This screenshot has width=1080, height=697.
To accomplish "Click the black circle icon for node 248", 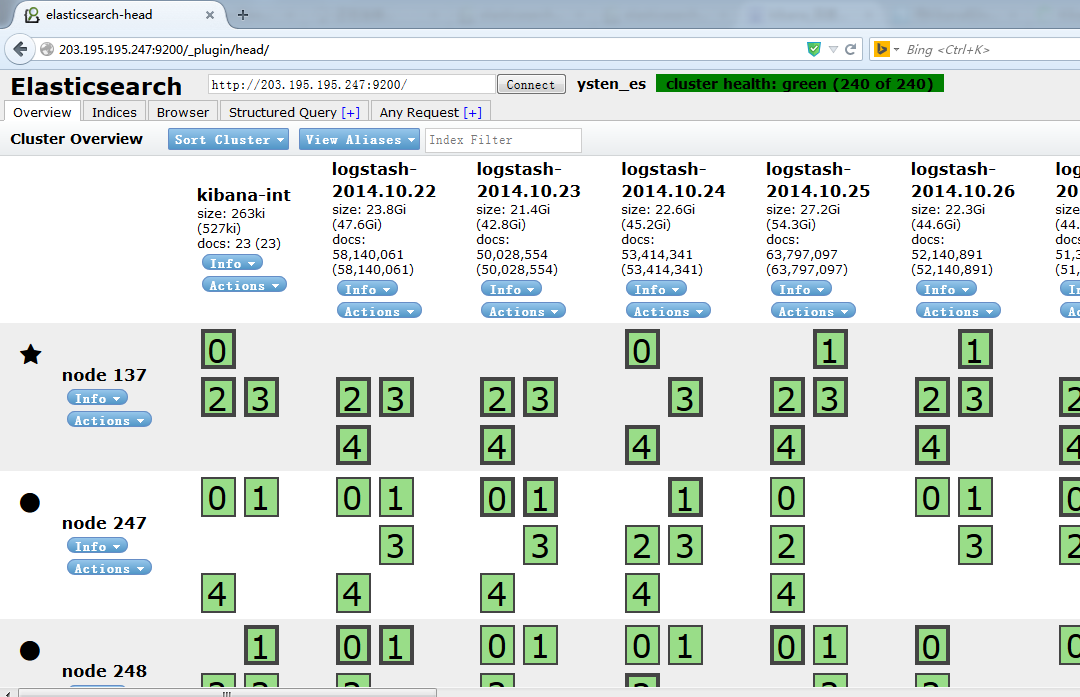I will (x=30, y=651).
